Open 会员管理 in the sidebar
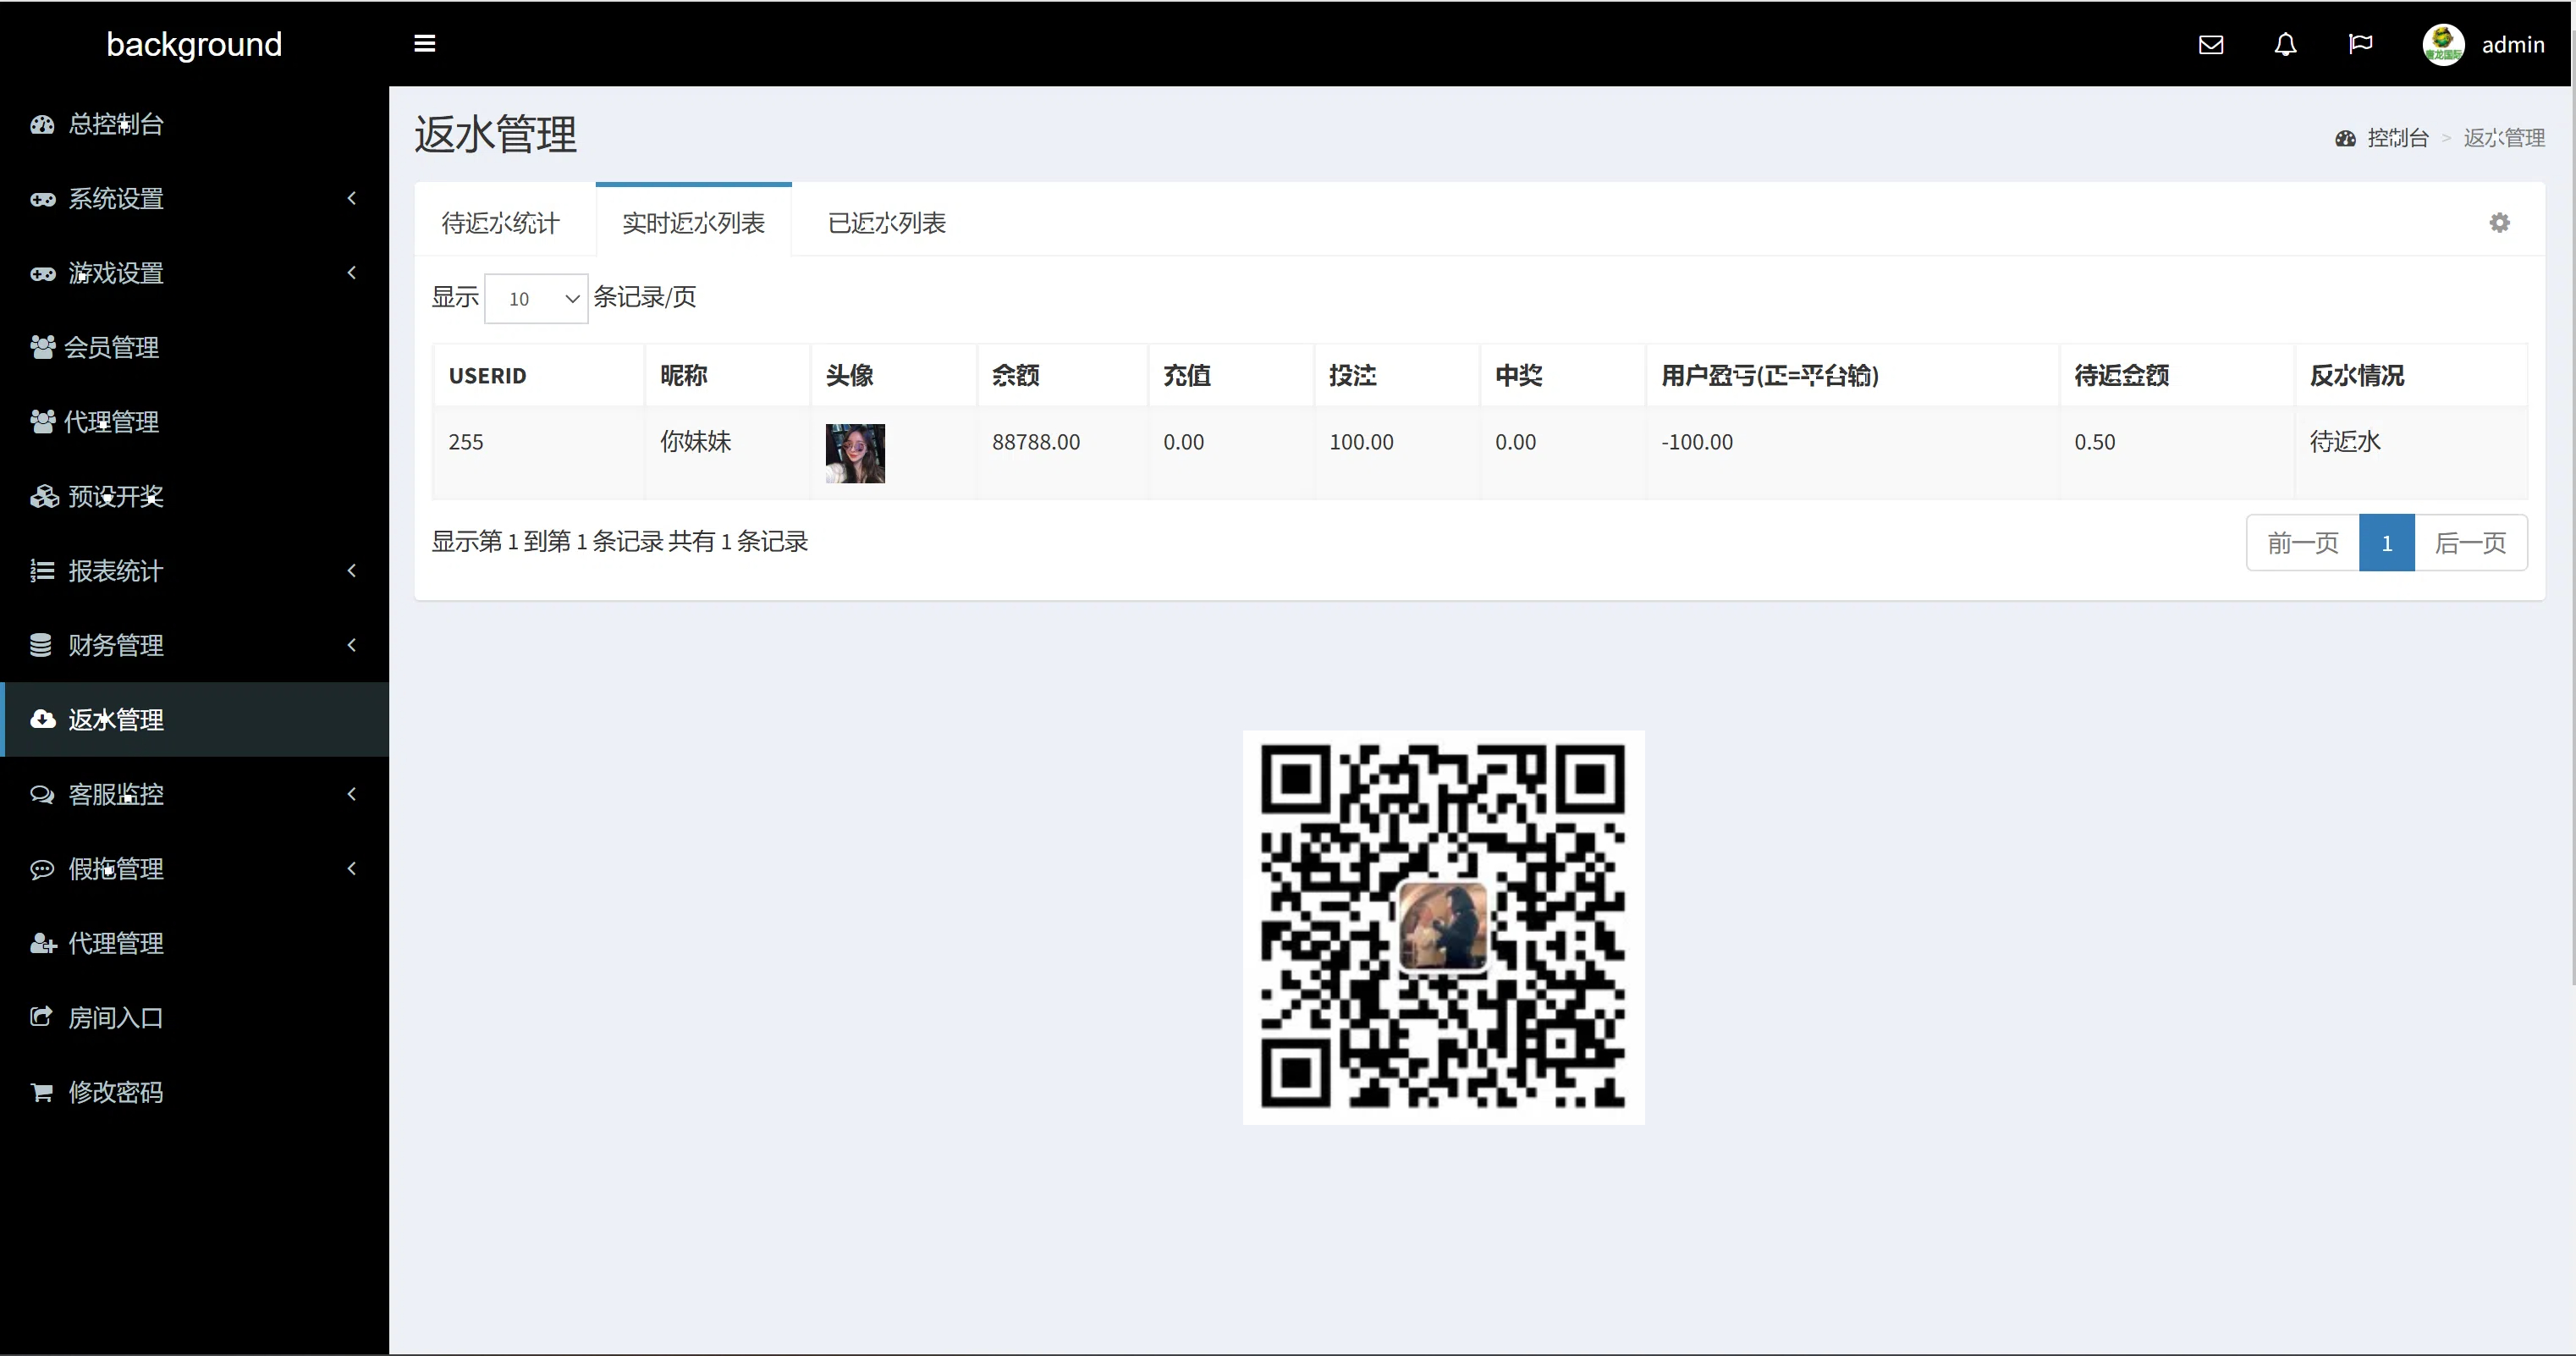The height and width of the screenshot is (1356, 2576). click(194, 347)
